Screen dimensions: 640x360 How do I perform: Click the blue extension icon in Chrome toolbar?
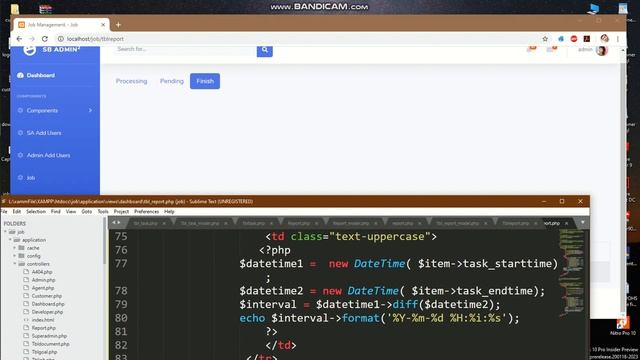pyautogui.click(x=561, y=39)
